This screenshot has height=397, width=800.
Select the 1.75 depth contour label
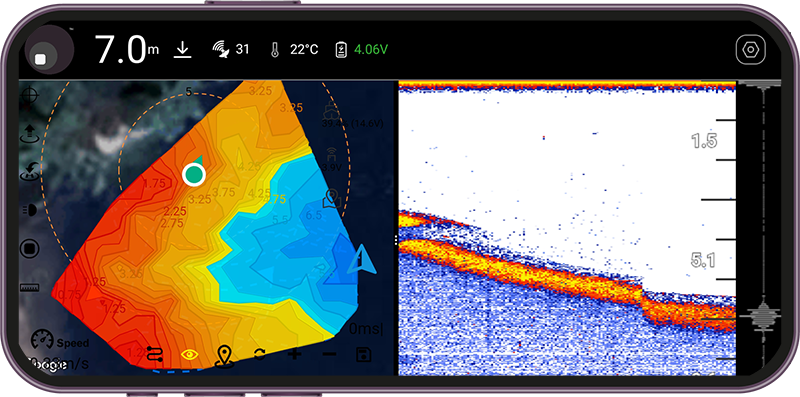(x=154, y=184)
